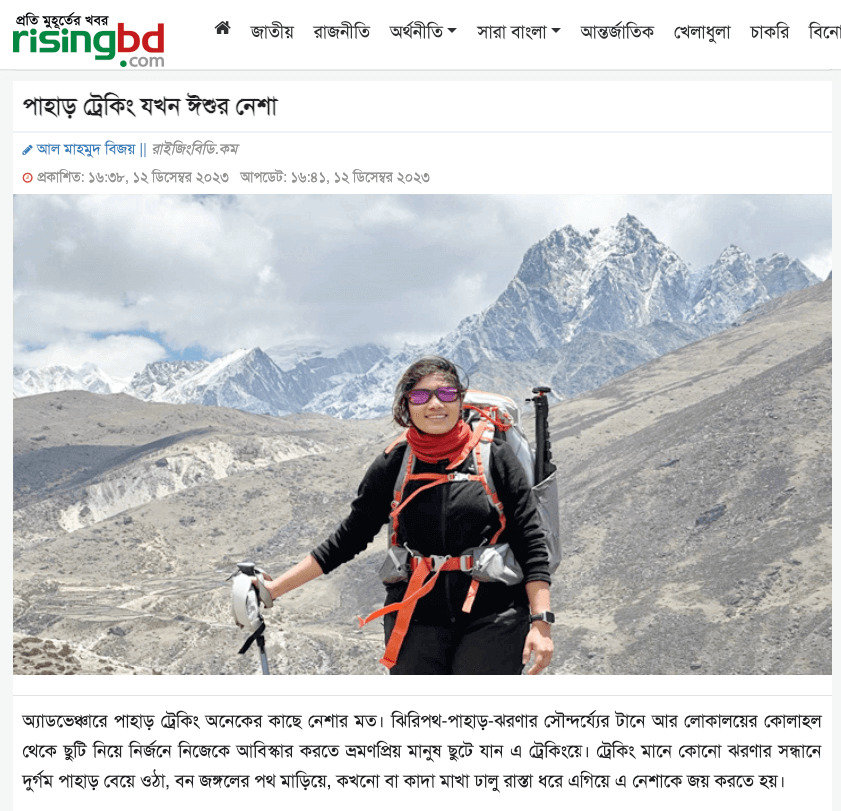This screenshot has width=841, height=811.
Task: Select the চাকরি menu item
Action: point(770,32)
